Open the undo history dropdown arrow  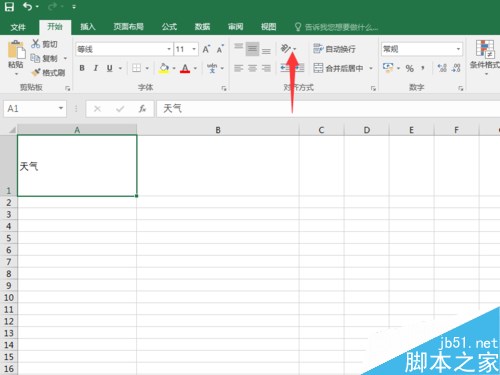pos(37,7)
